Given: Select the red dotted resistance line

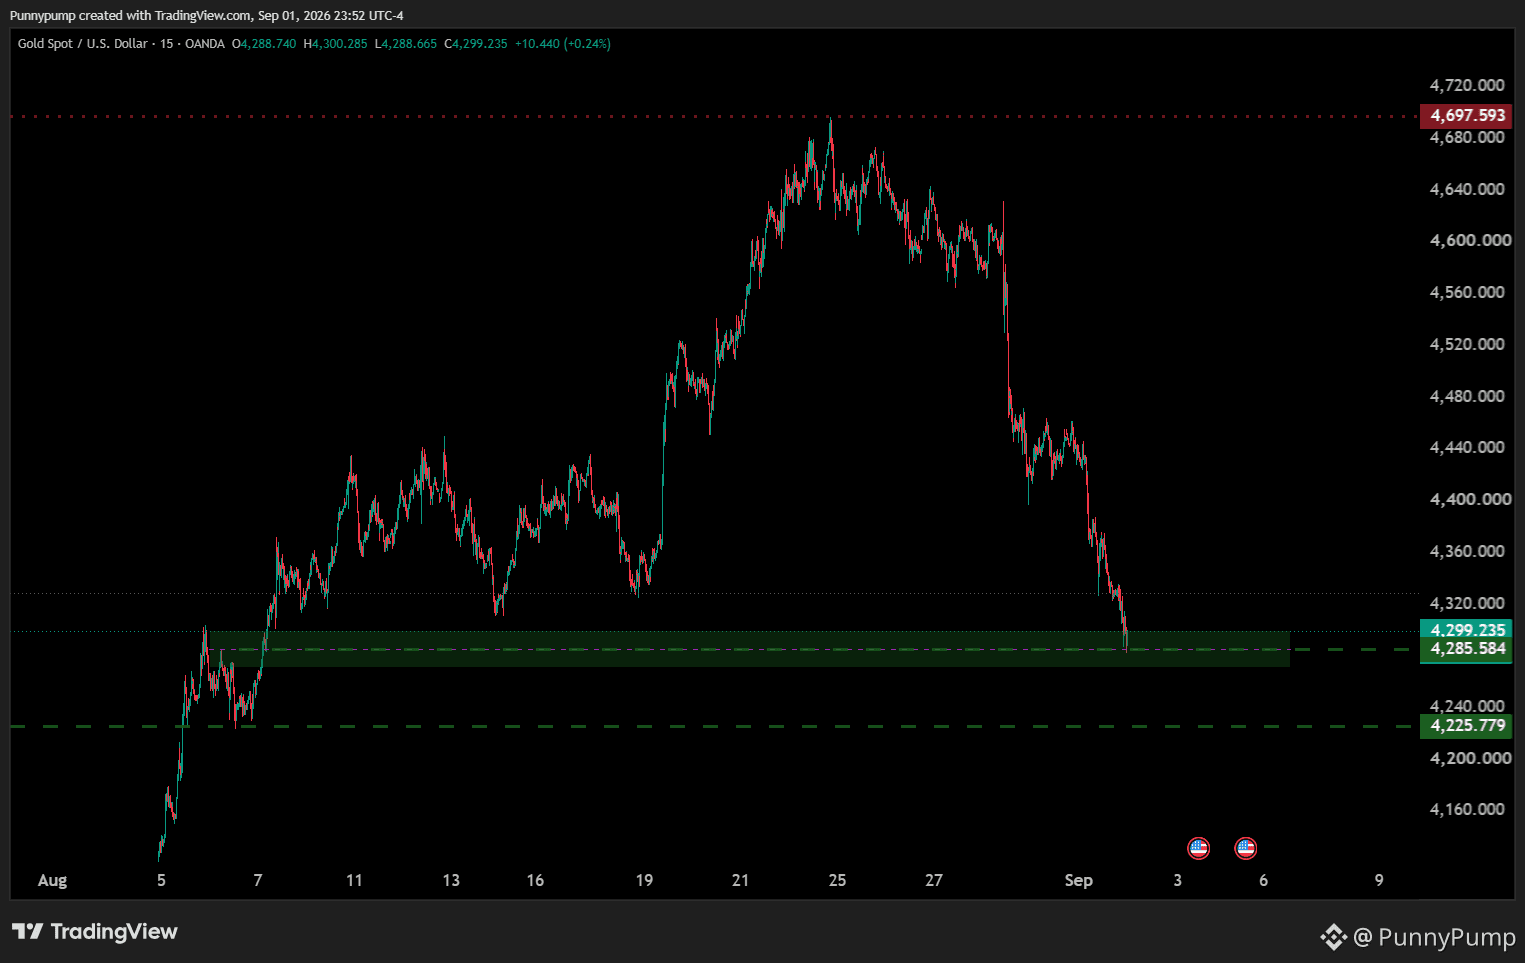Looking at the screenshot, I should click(714, 117).
